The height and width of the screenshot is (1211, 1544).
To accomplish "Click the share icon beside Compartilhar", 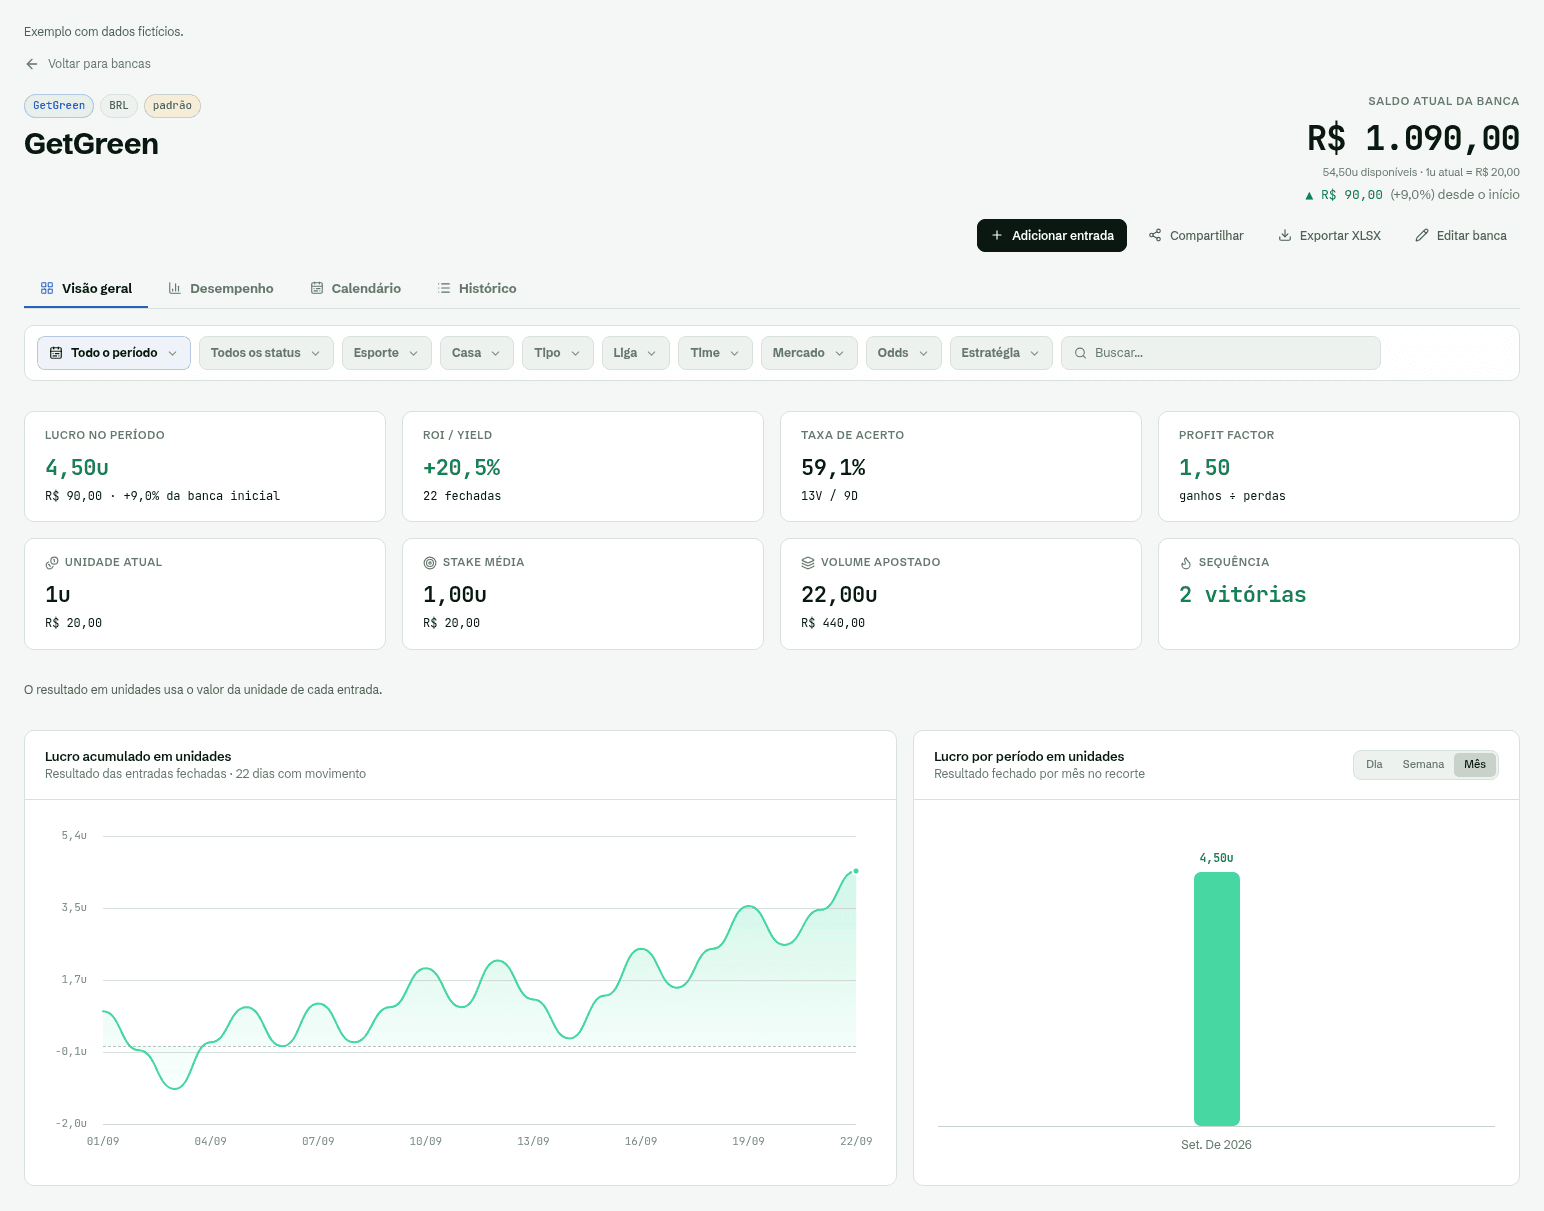I will point(1155,236).
